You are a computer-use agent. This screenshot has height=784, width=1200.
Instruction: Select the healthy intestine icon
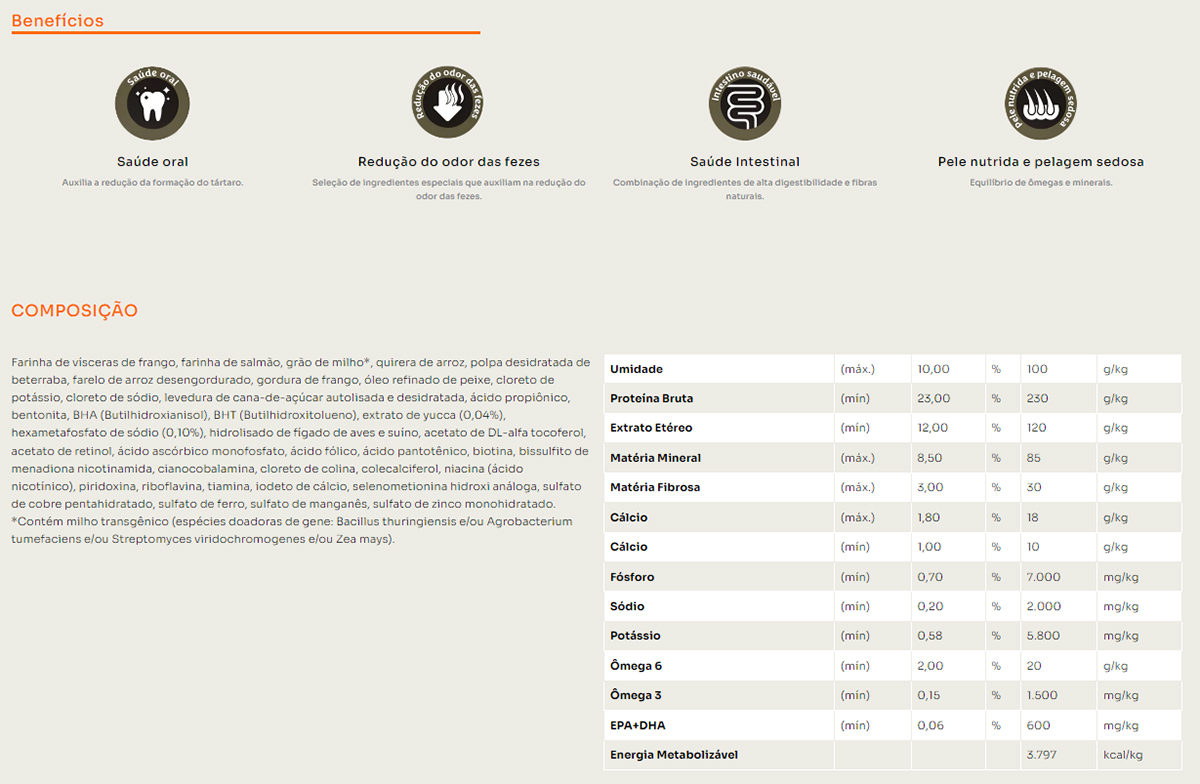coord(745,103)
